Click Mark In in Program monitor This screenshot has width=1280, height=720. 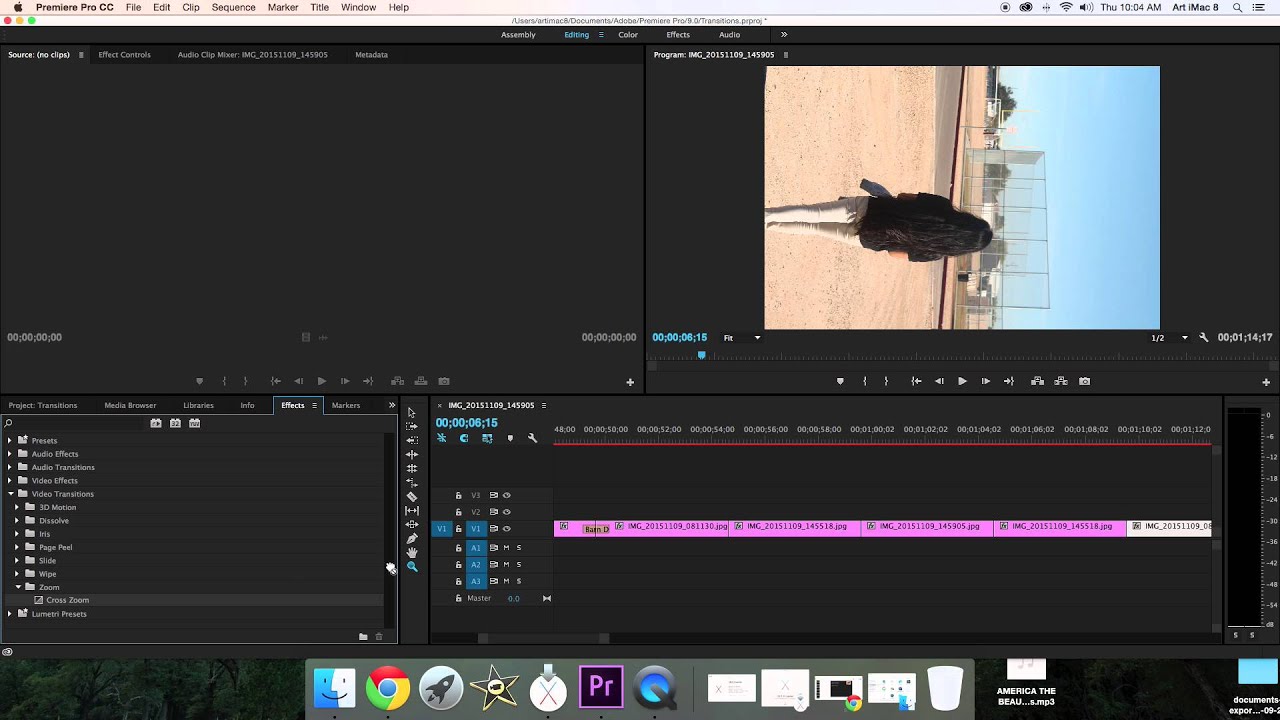click(x=864, y=381)
